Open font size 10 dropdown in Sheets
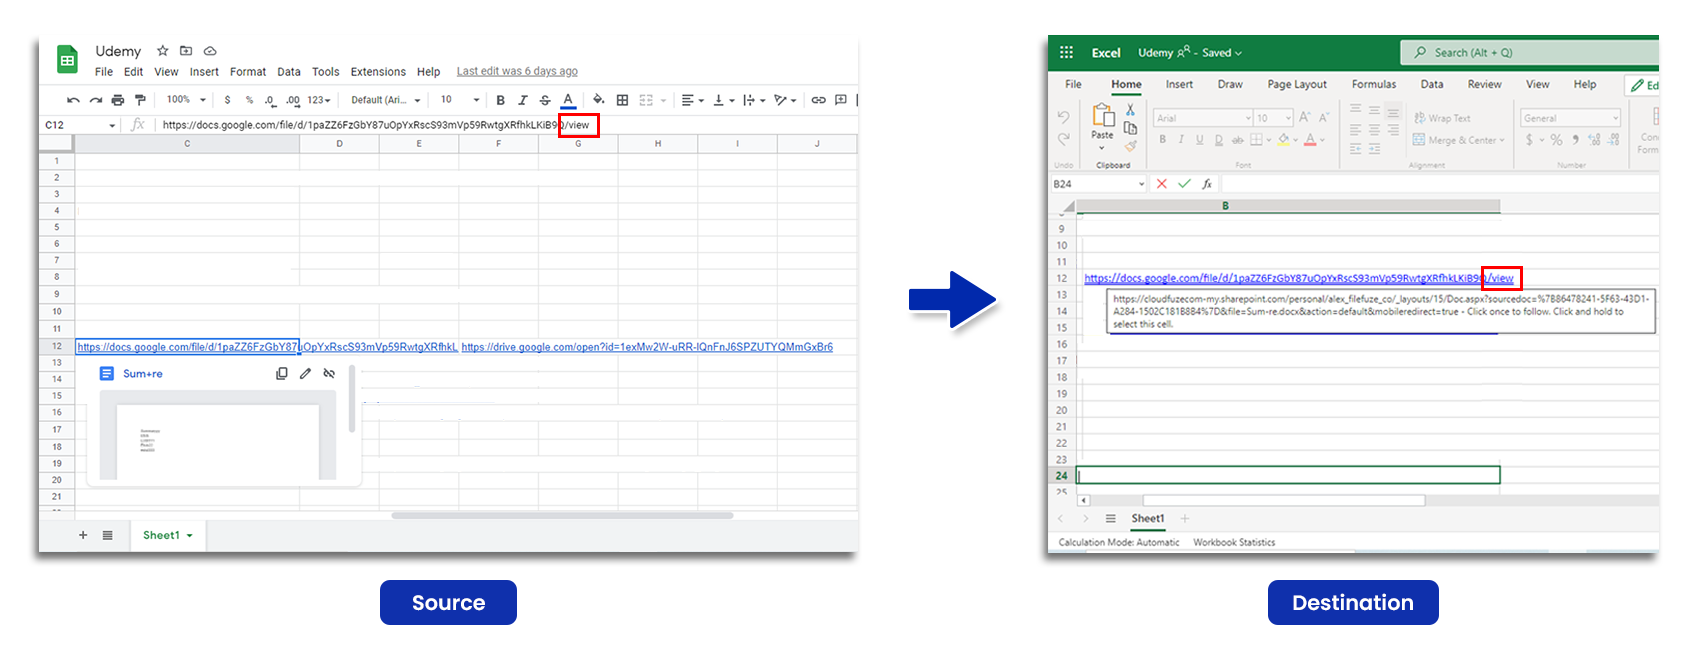 coord(460,100)
